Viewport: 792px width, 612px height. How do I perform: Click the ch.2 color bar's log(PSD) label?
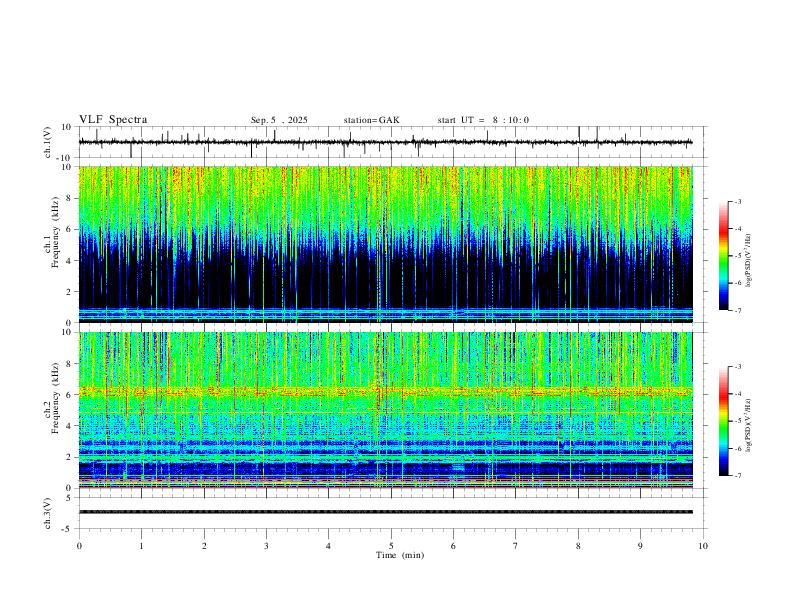pyautogui.click(x=749, y=425)
